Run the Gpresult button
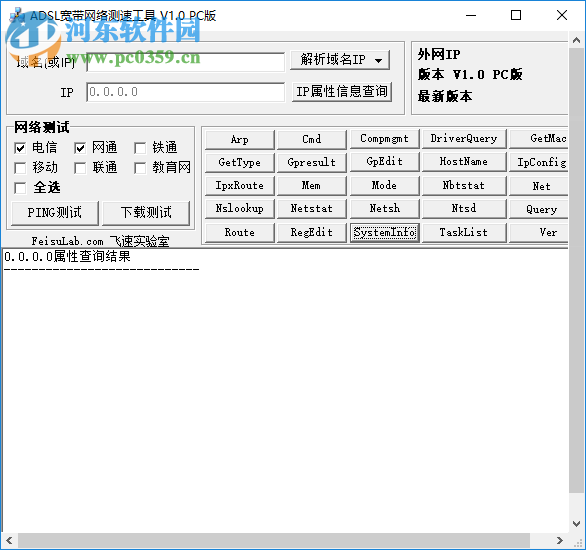 tap(312, 163)
